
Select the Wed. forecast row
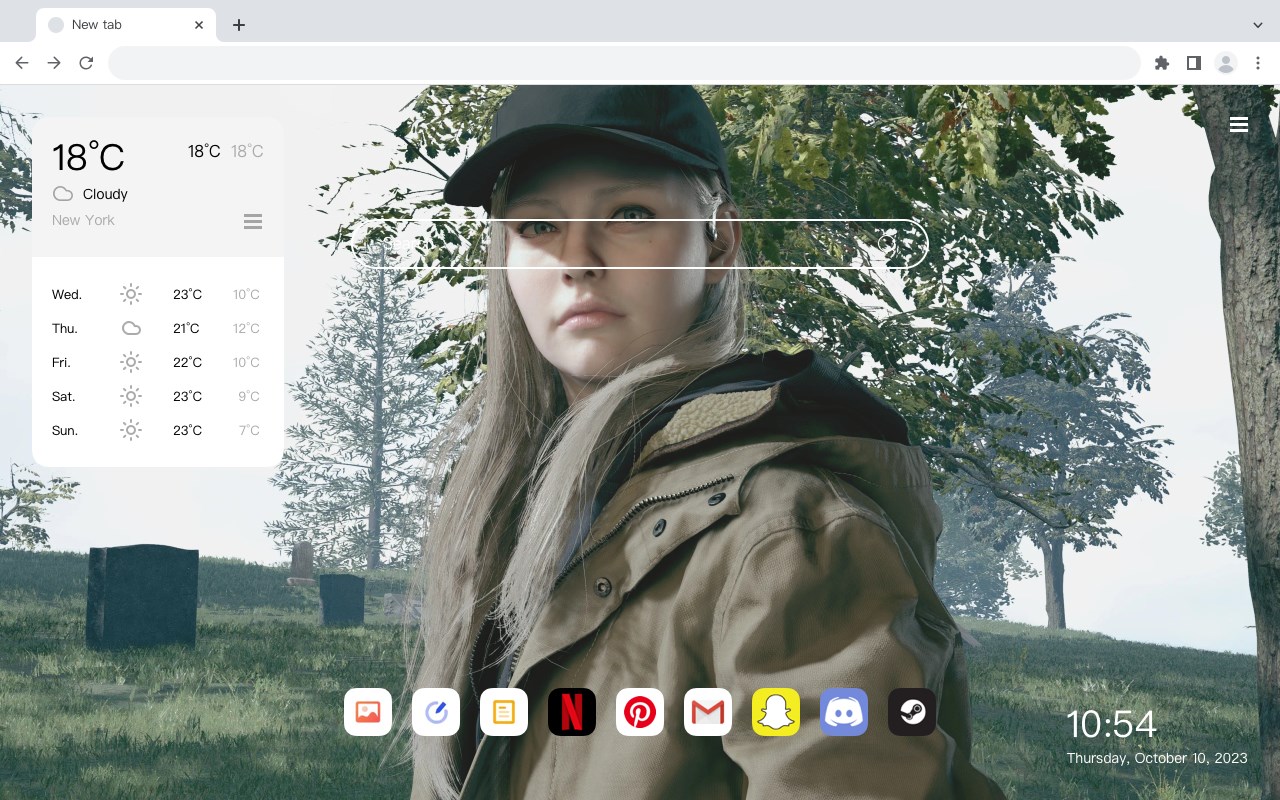coord(158,294)
